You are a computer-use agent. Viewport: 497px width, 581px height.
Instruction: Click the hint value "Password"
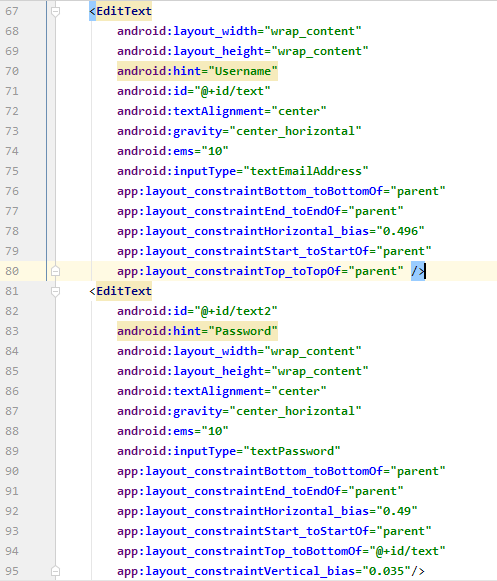tap(243, 331)
